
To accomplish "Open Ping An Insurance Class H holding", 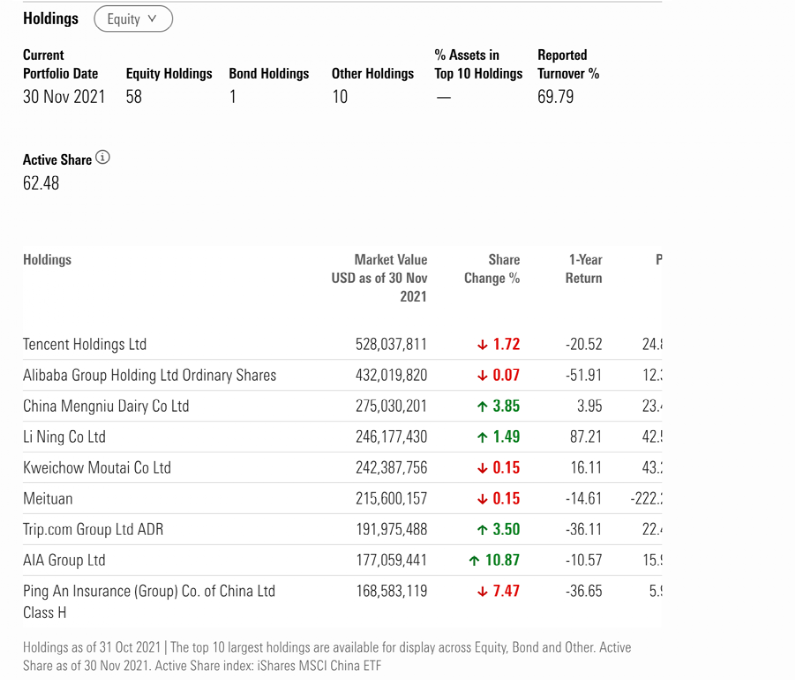I will (149, 601).
